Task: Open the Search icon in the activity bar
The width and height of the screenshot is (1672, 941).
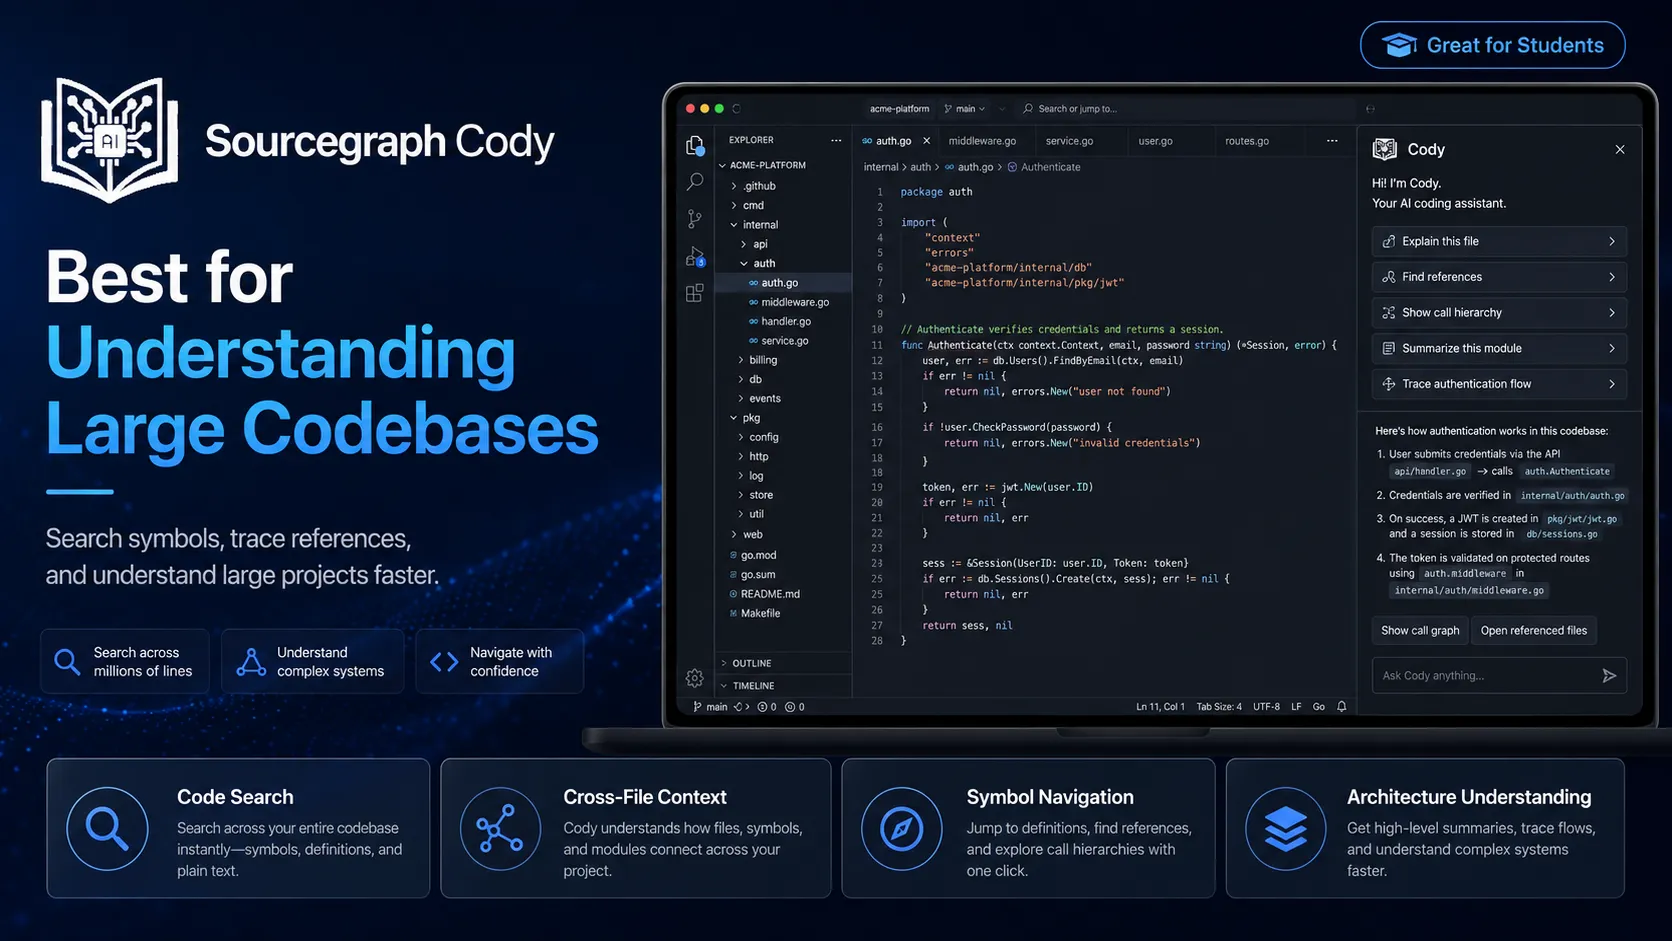Action: tap(695, 182)
